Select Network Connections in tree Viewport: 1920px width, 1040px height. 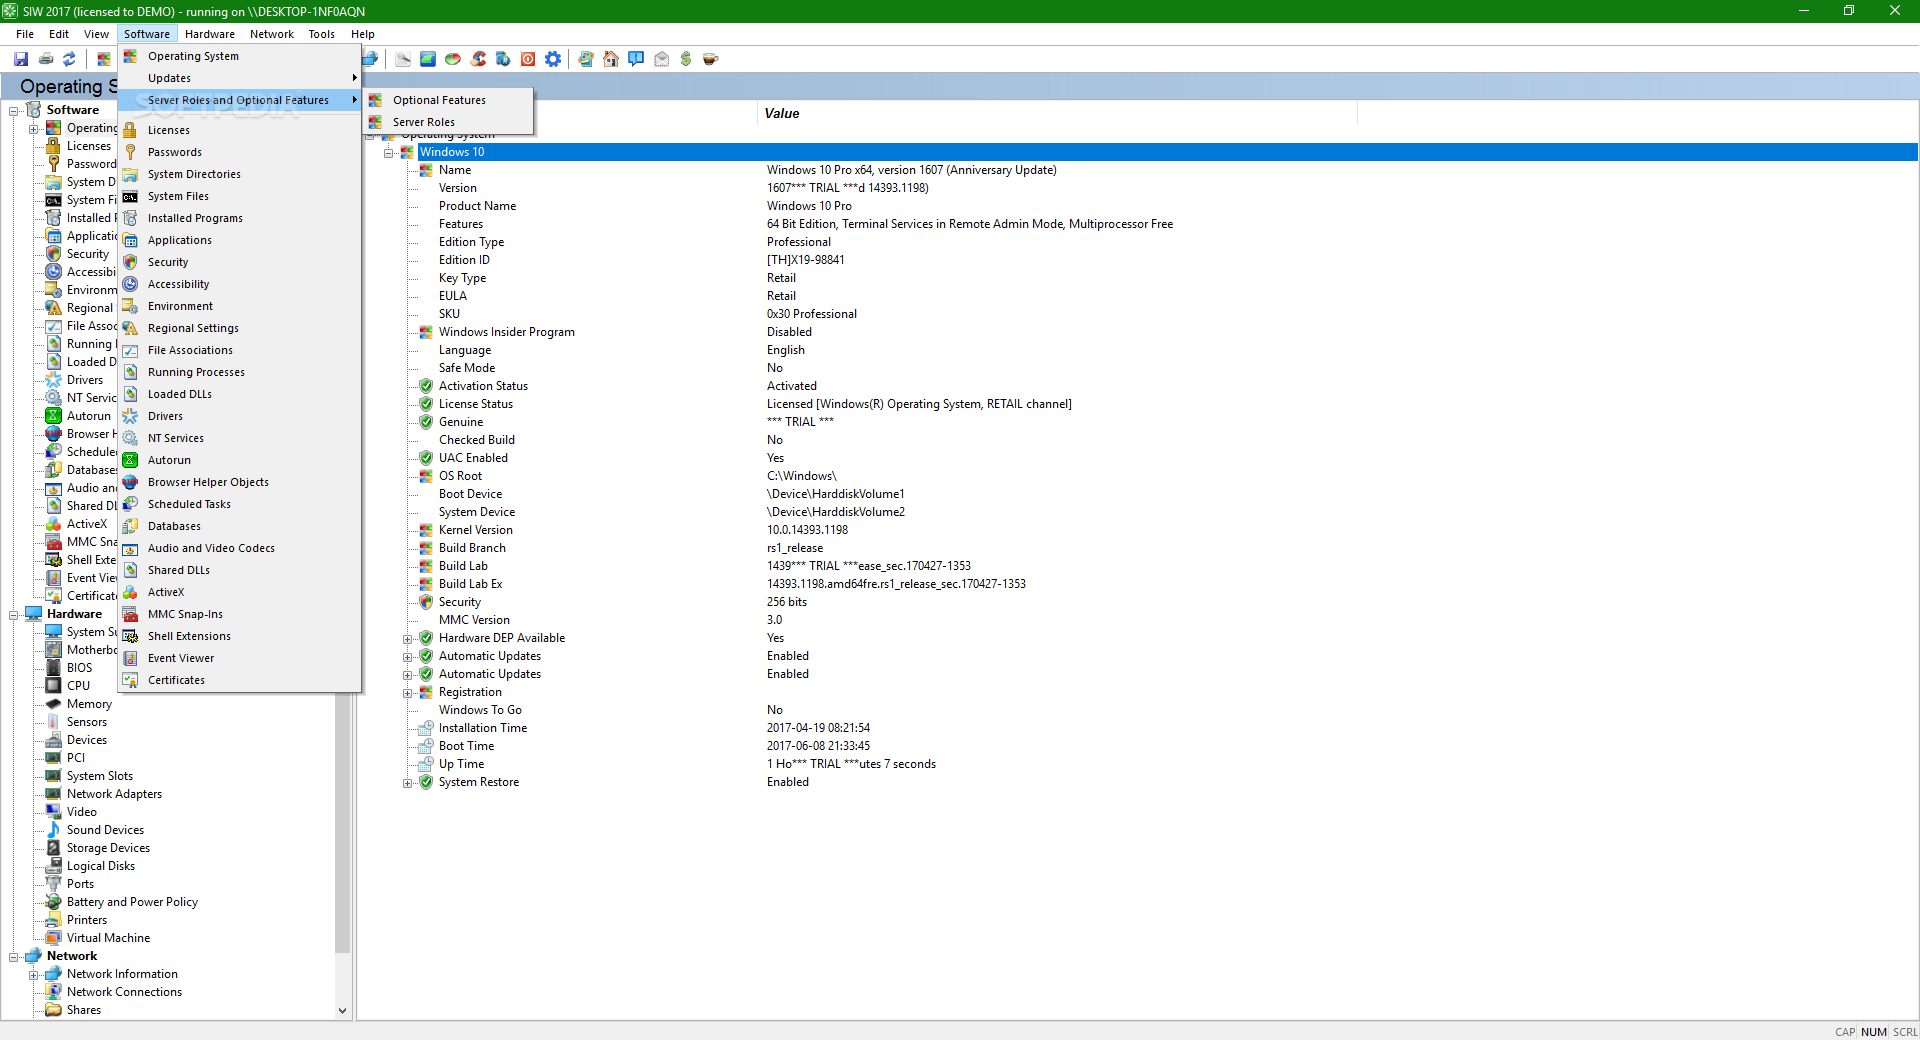pos(124,992)
